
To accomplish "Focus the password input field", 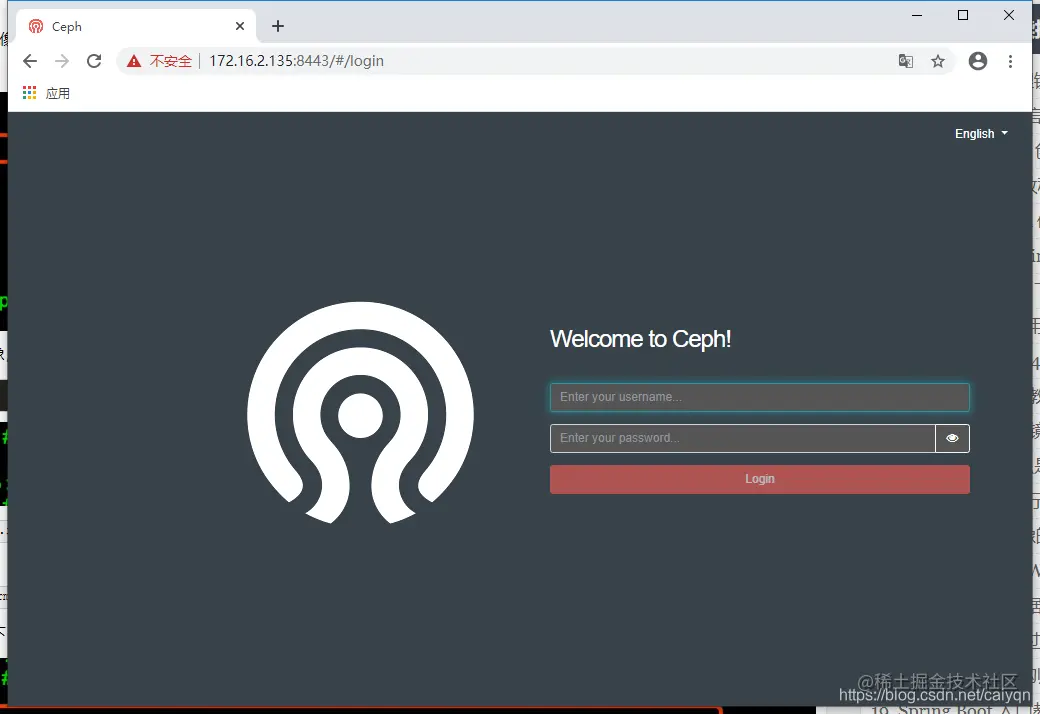I will click(x=742, y=438).
